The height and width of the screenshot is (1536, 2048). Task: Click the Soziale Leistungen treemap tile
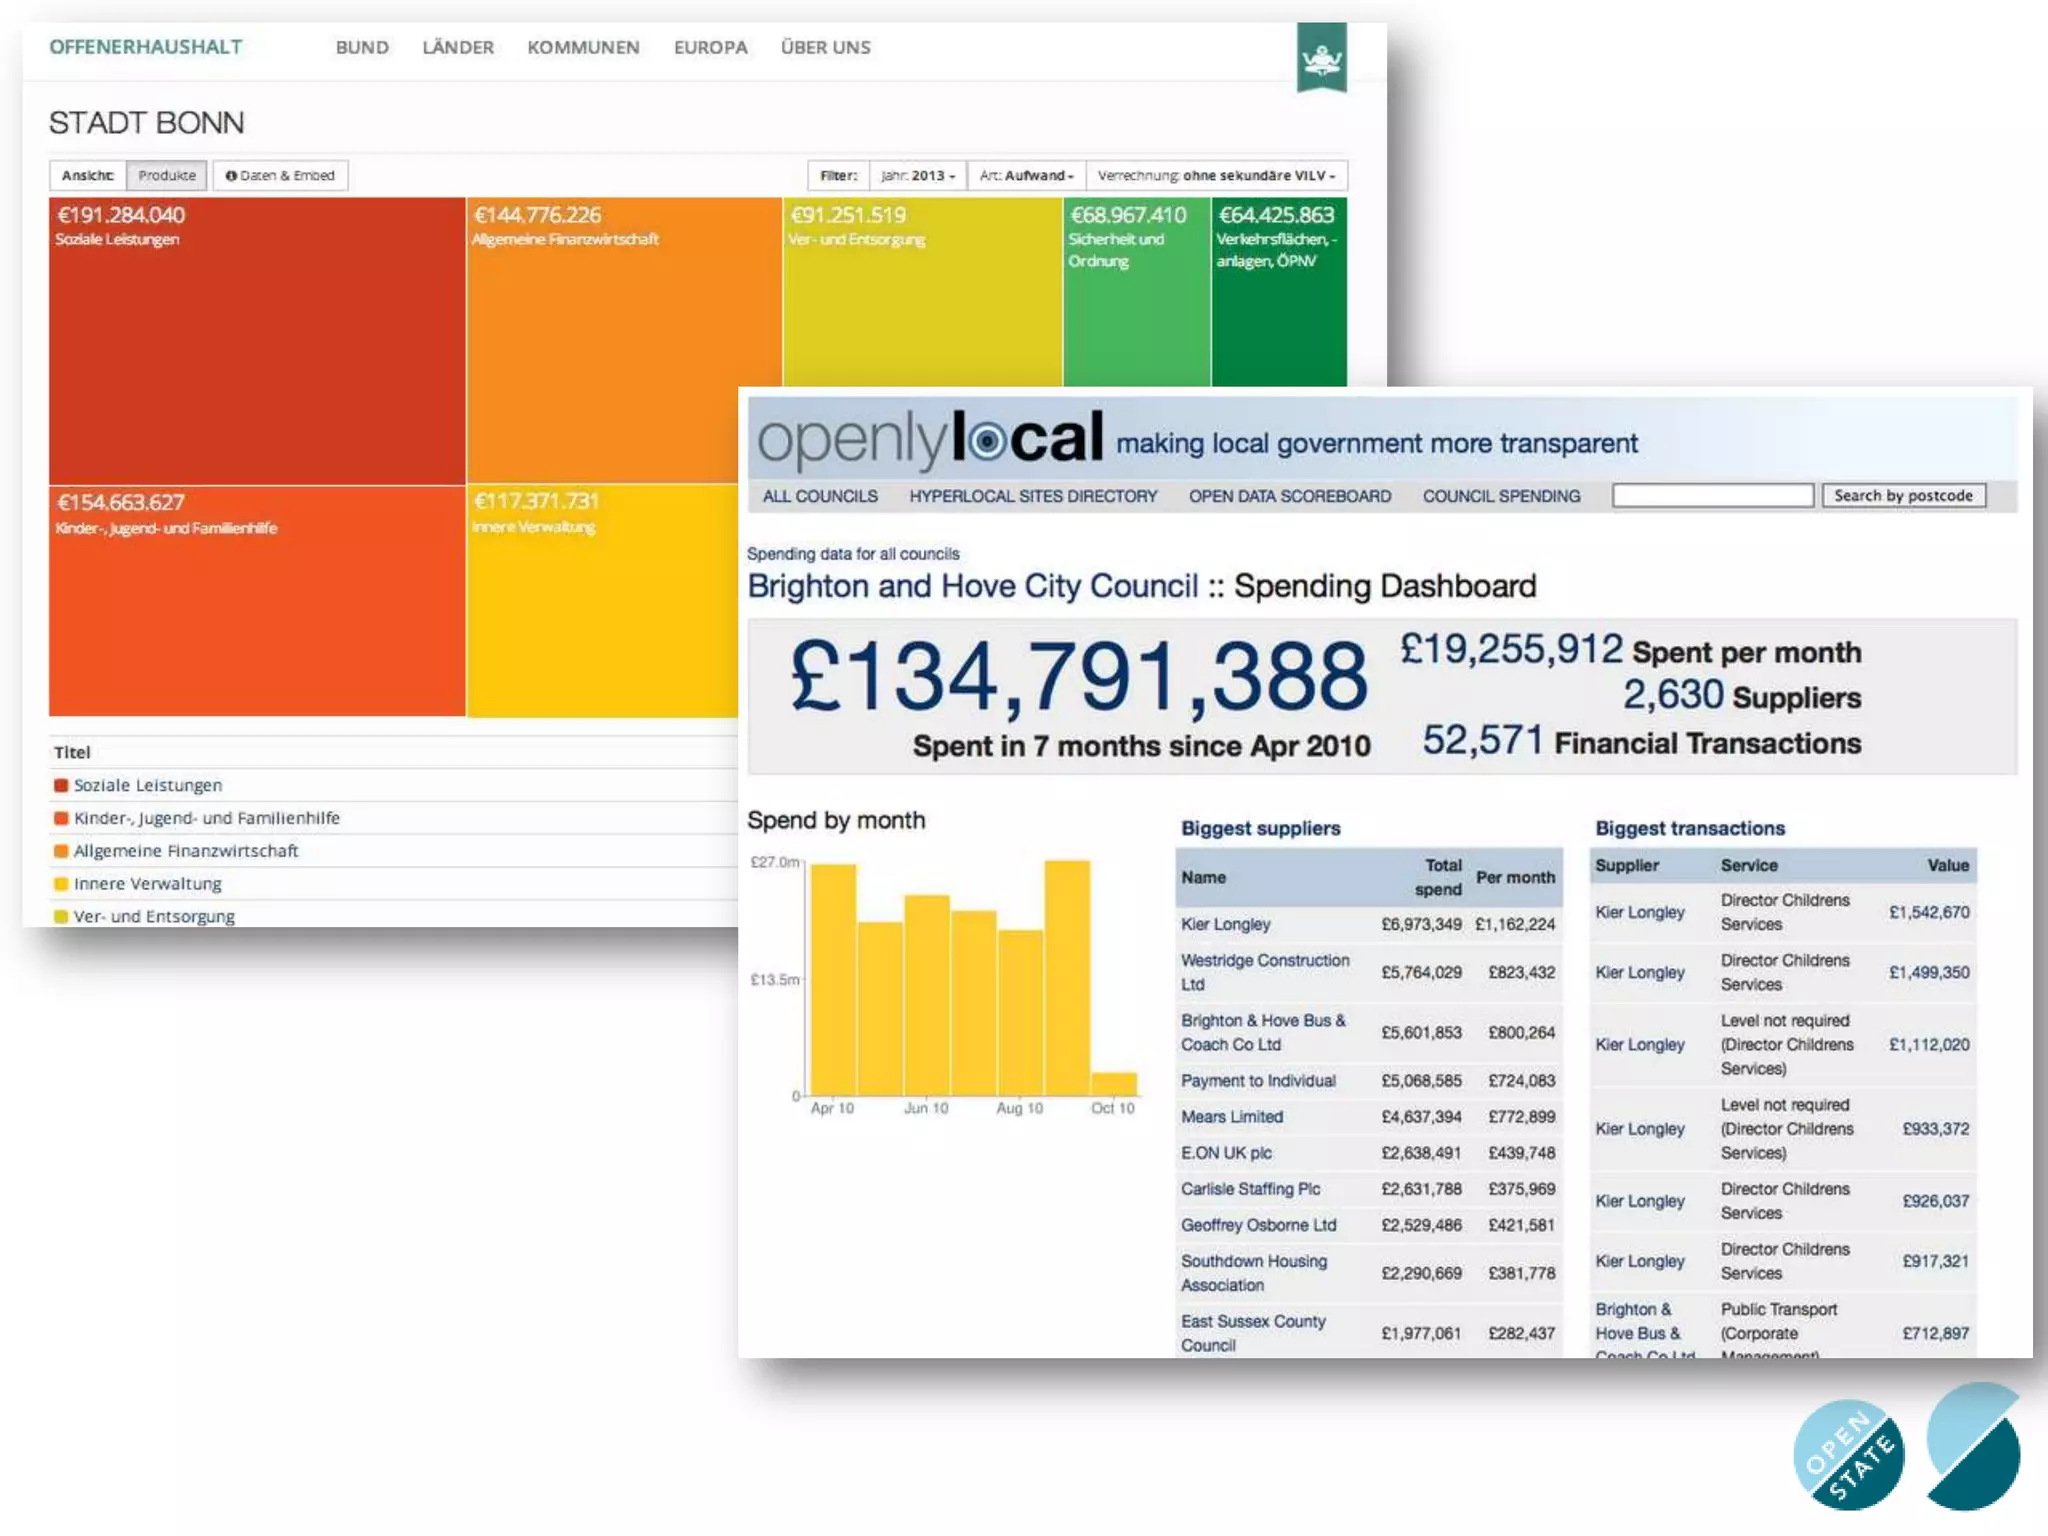click(x=256, y=340)
